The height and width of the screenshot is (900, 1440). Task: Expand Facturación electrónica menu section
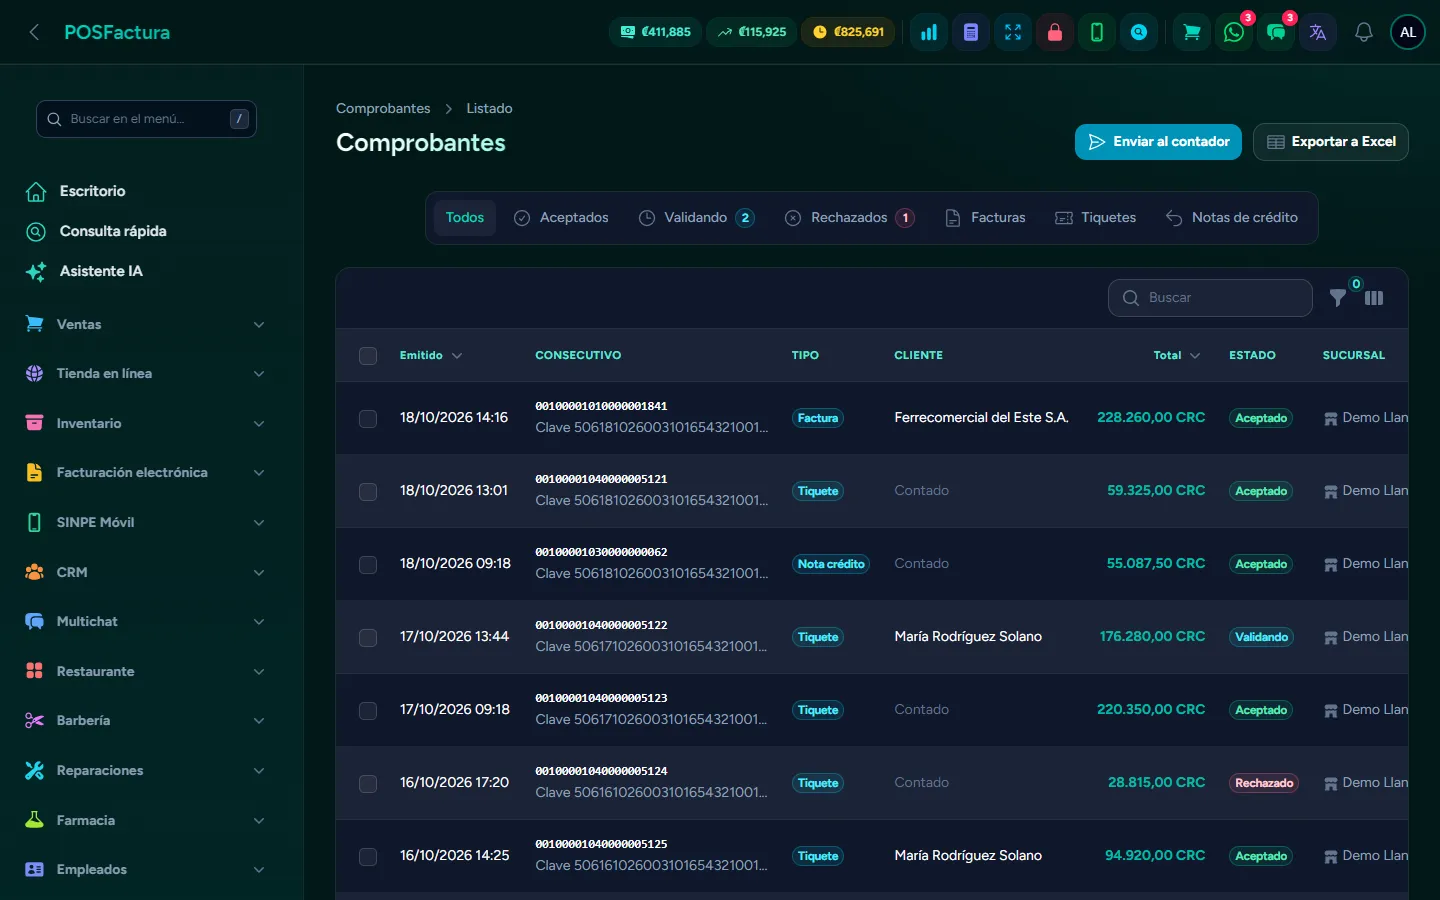click(x=148, y=473)
